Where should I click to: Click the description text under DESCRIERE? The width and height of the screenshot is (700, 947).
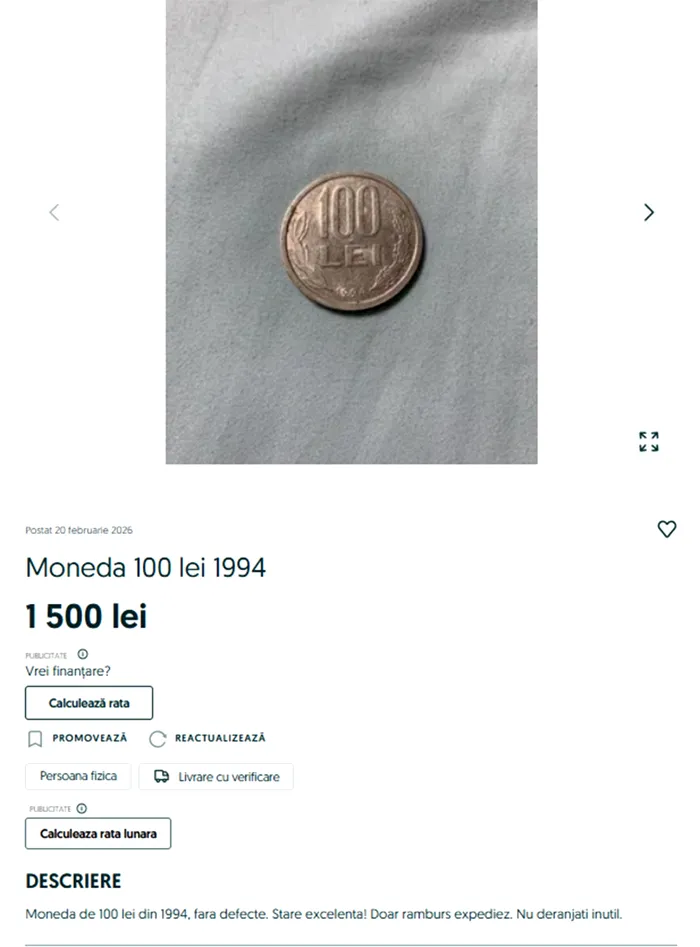pos(324,914)
